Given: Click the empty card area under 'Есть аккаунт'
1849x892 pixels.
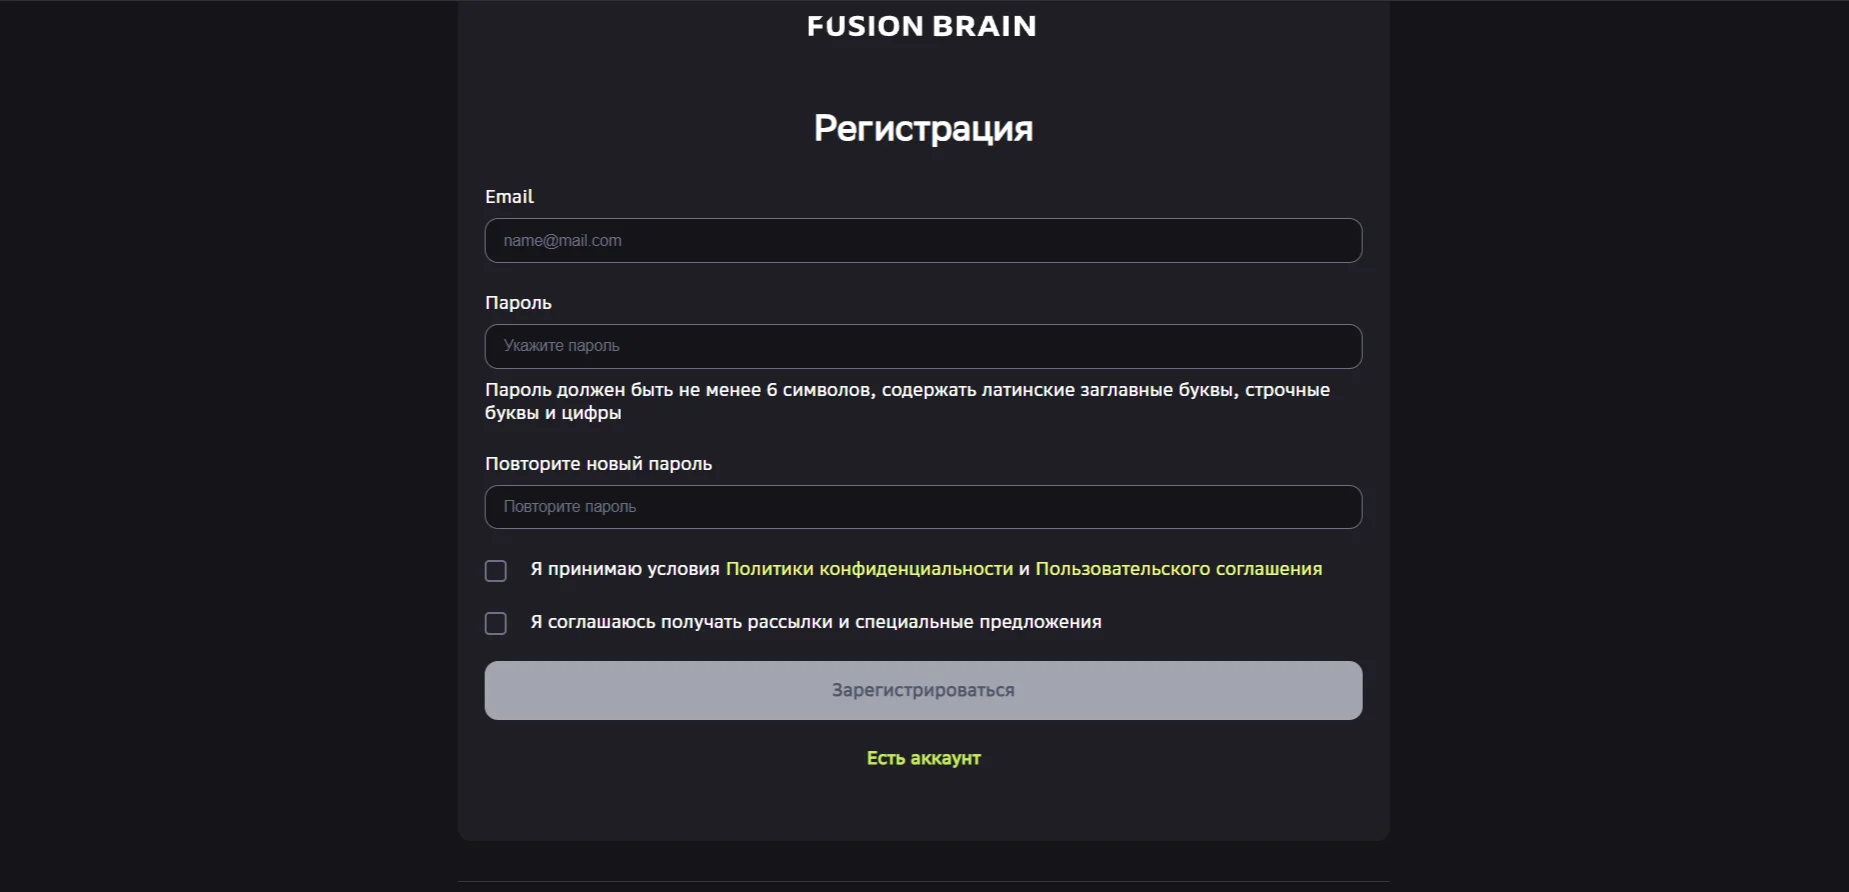Looking at the screenshot, I should point(923,807).
